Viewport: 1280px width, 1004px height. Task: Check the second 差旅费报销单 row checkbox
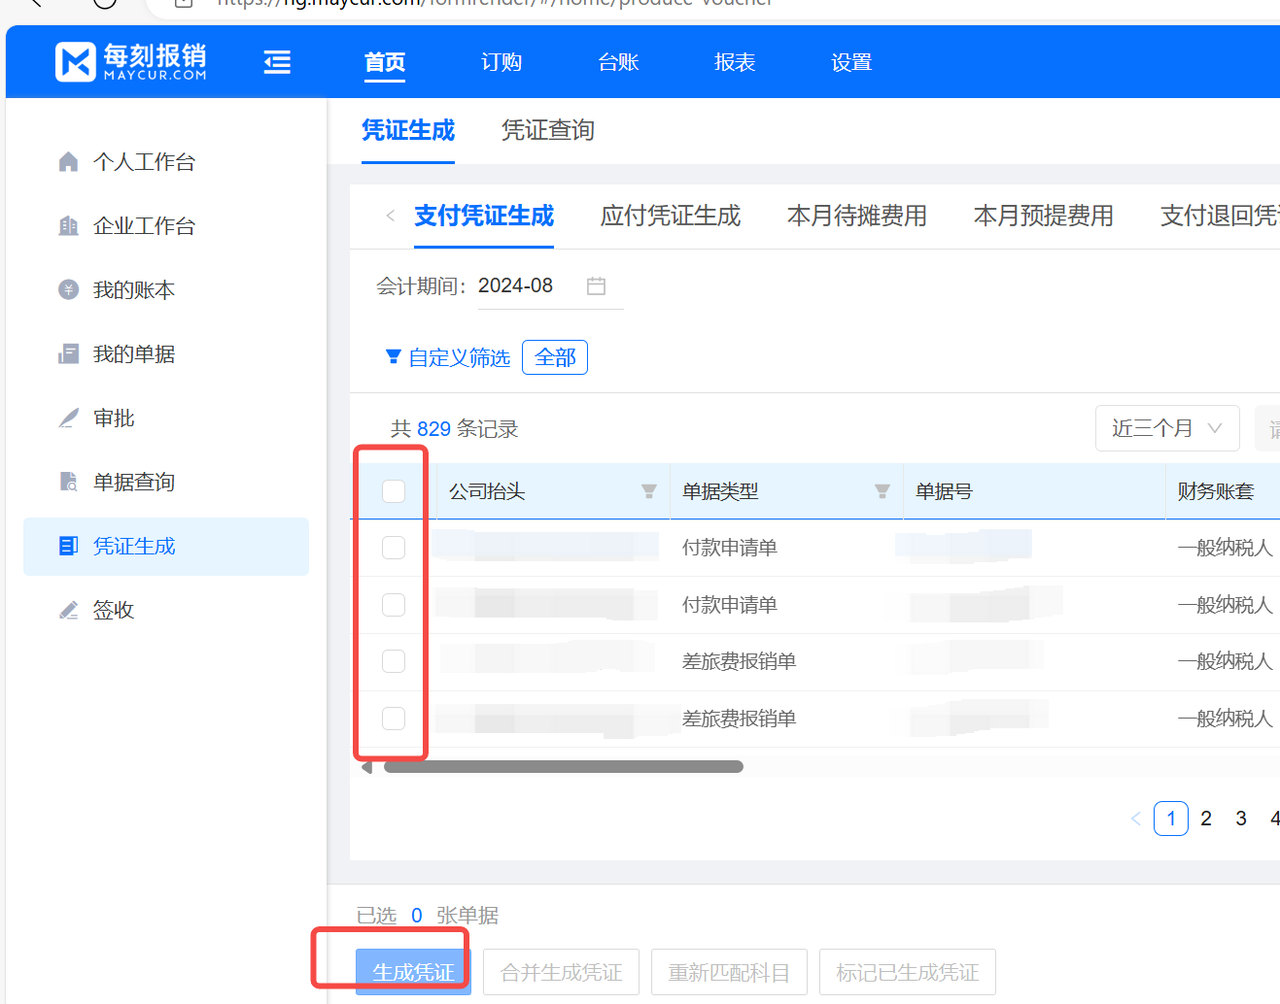pos(393,718)
